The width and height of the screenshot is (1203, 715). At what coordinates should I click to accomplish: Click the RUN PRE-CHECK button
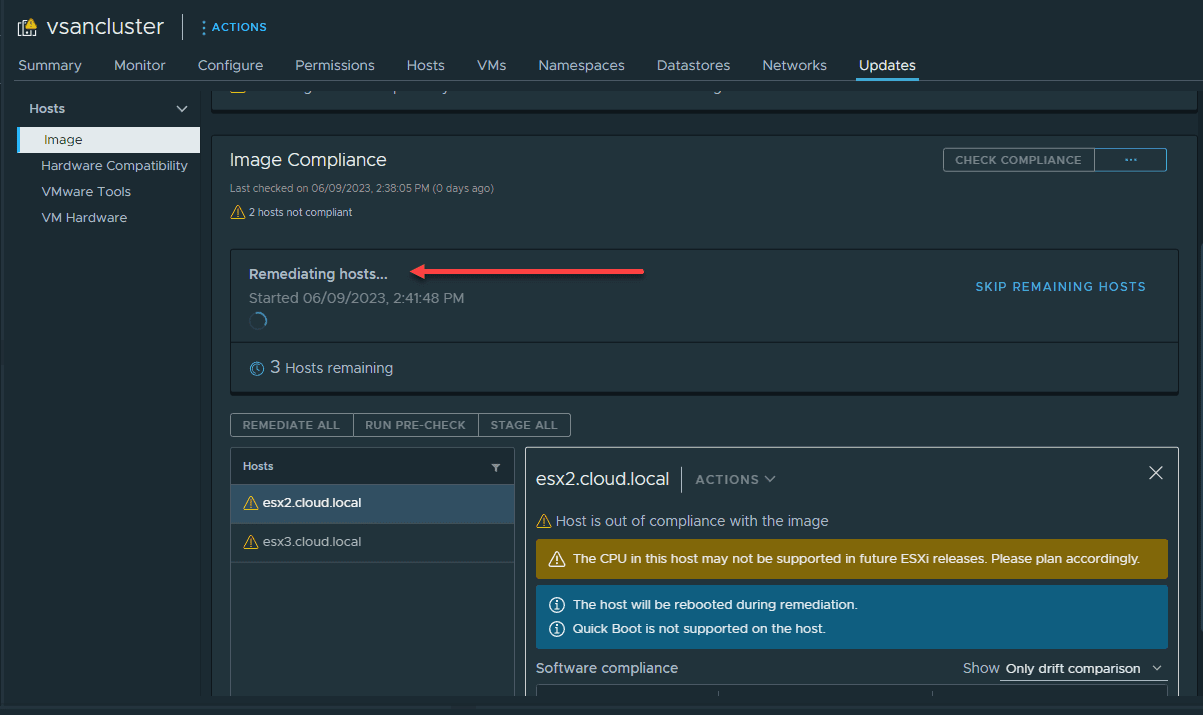pos(415,425)
